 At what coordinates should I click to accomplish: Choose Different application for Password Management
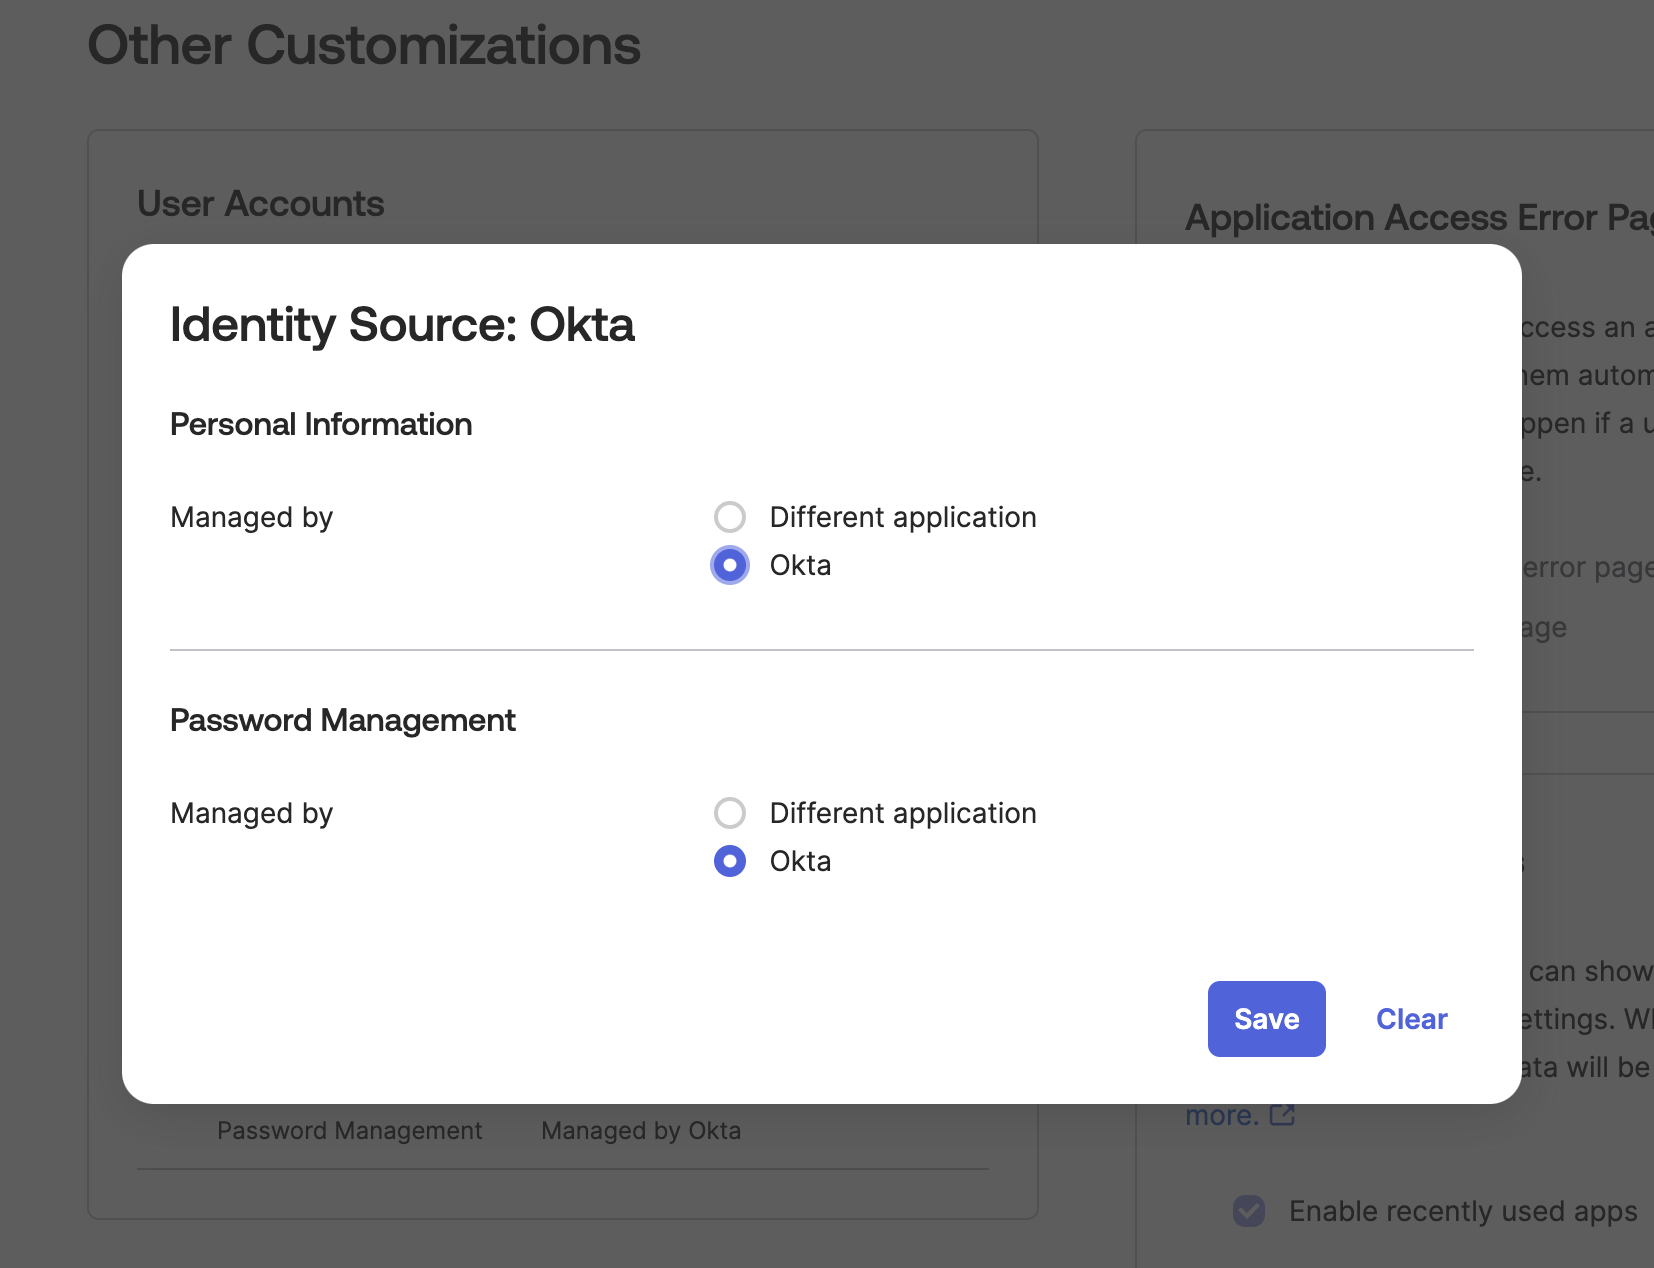click(730, 813)
